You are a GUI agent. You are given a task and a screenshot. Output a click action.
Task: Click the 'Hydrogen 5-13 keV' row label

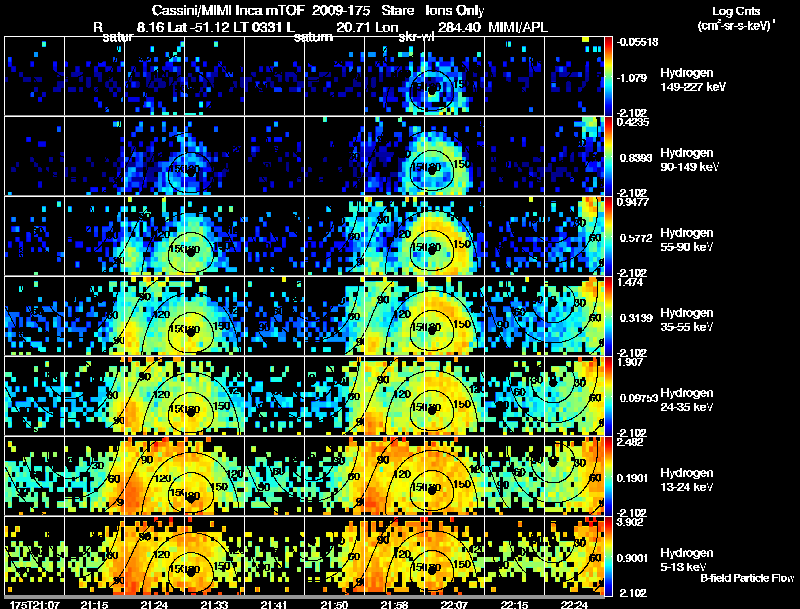[x=687, y=560]
